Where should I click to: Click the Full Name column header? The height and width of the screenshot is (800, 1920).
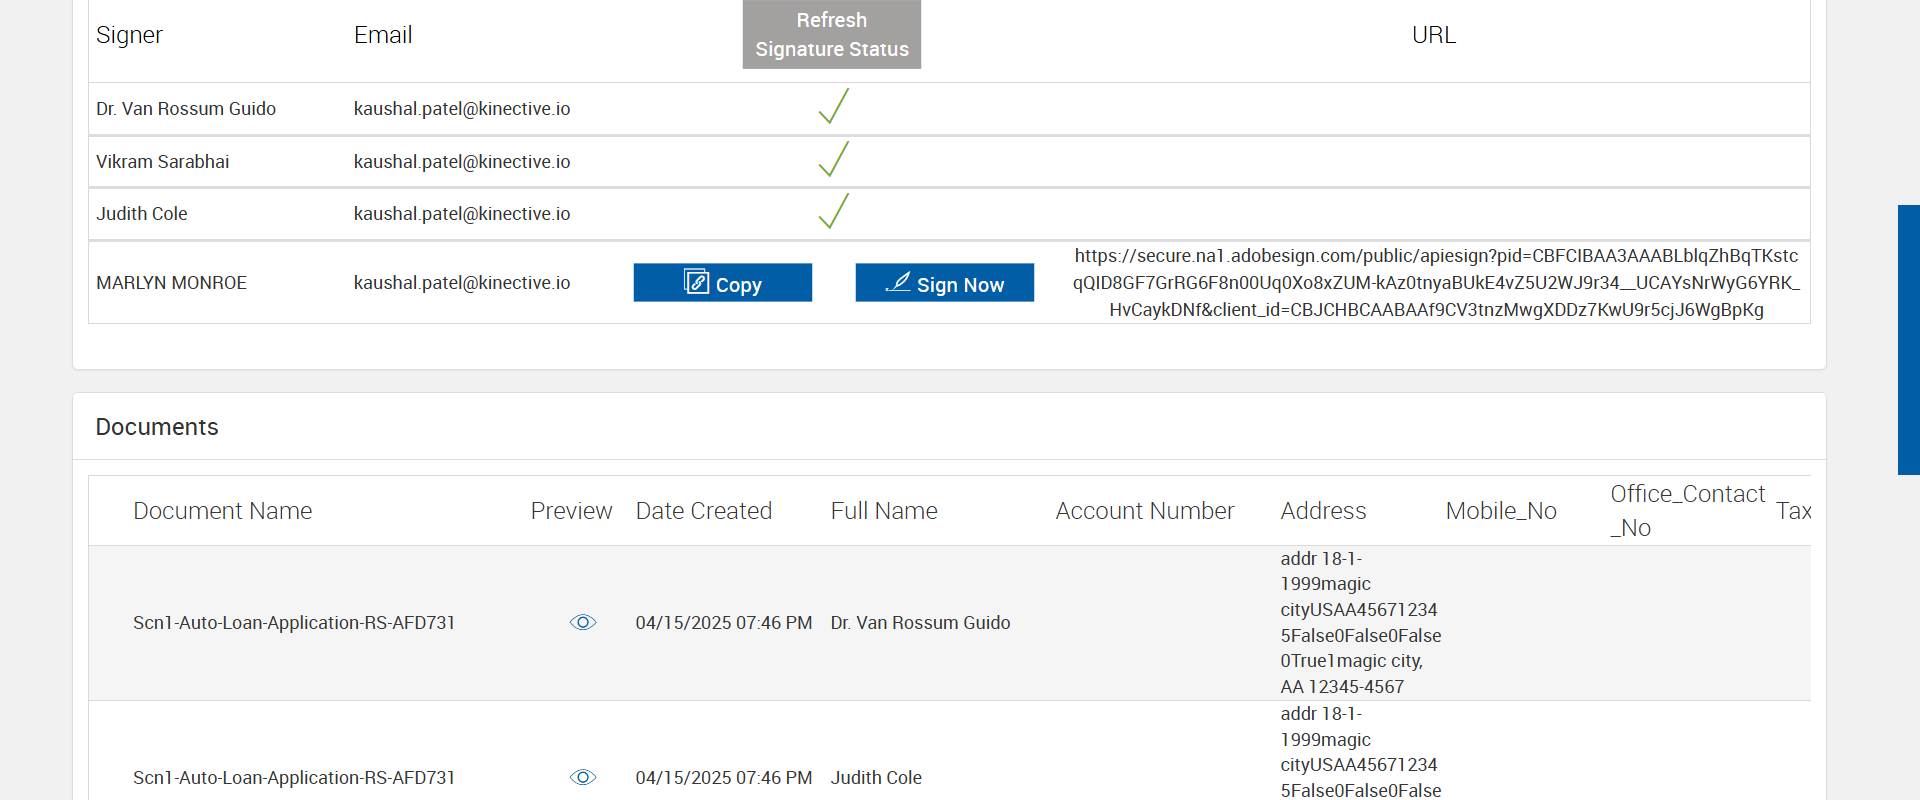883,511
